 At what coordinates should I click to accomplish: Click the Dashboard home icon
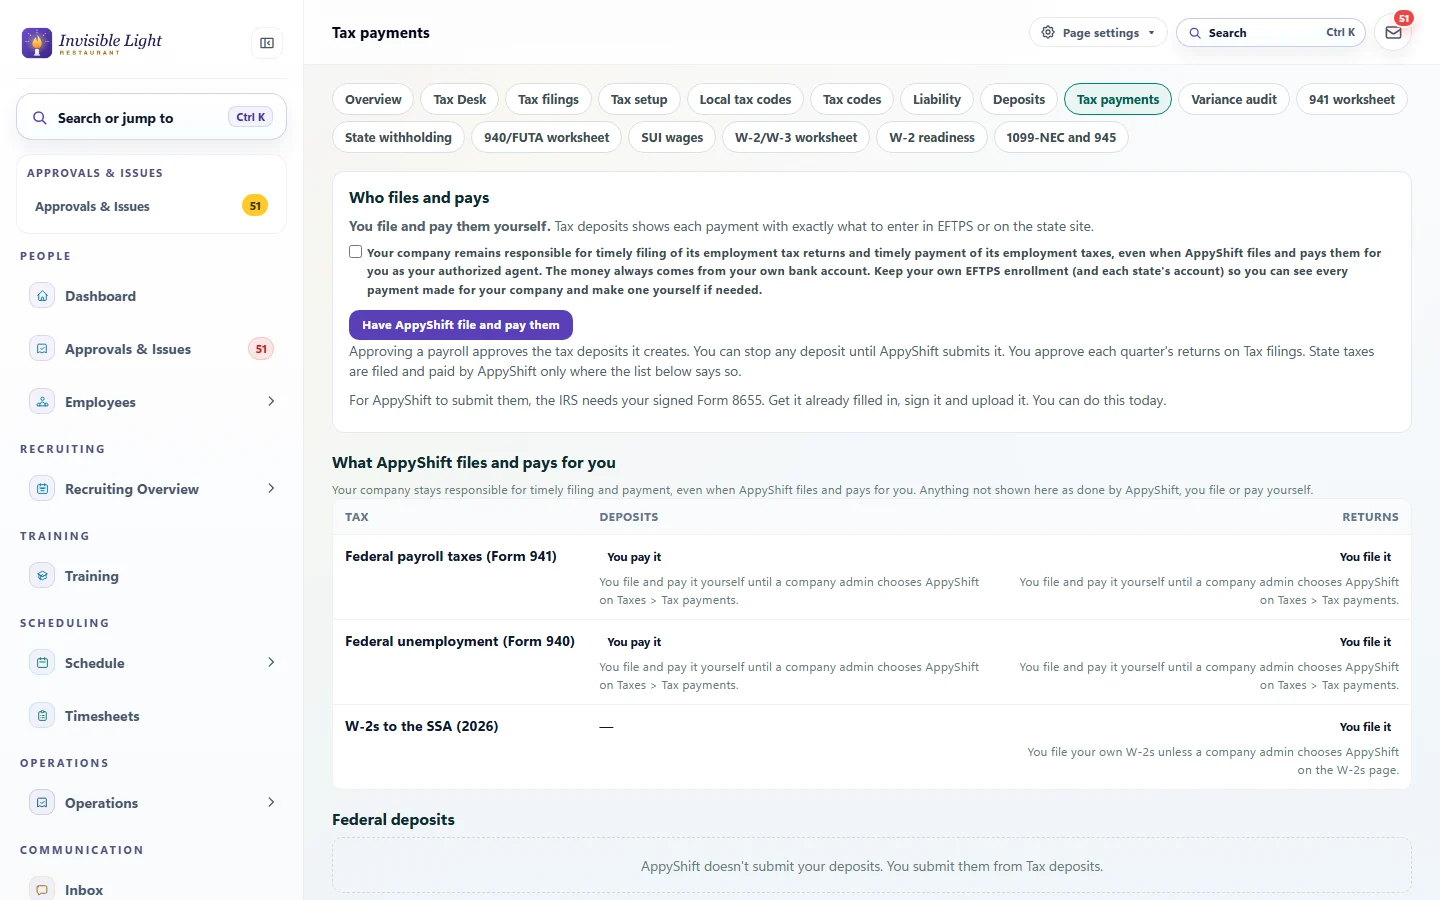click(42, 296)
